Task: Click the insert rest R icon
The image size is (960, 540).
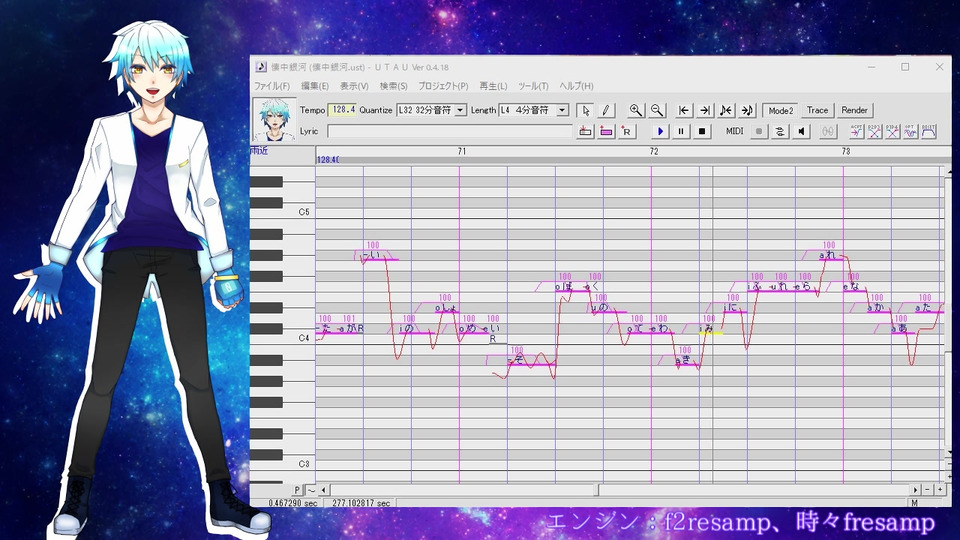Action: [626, 131]
